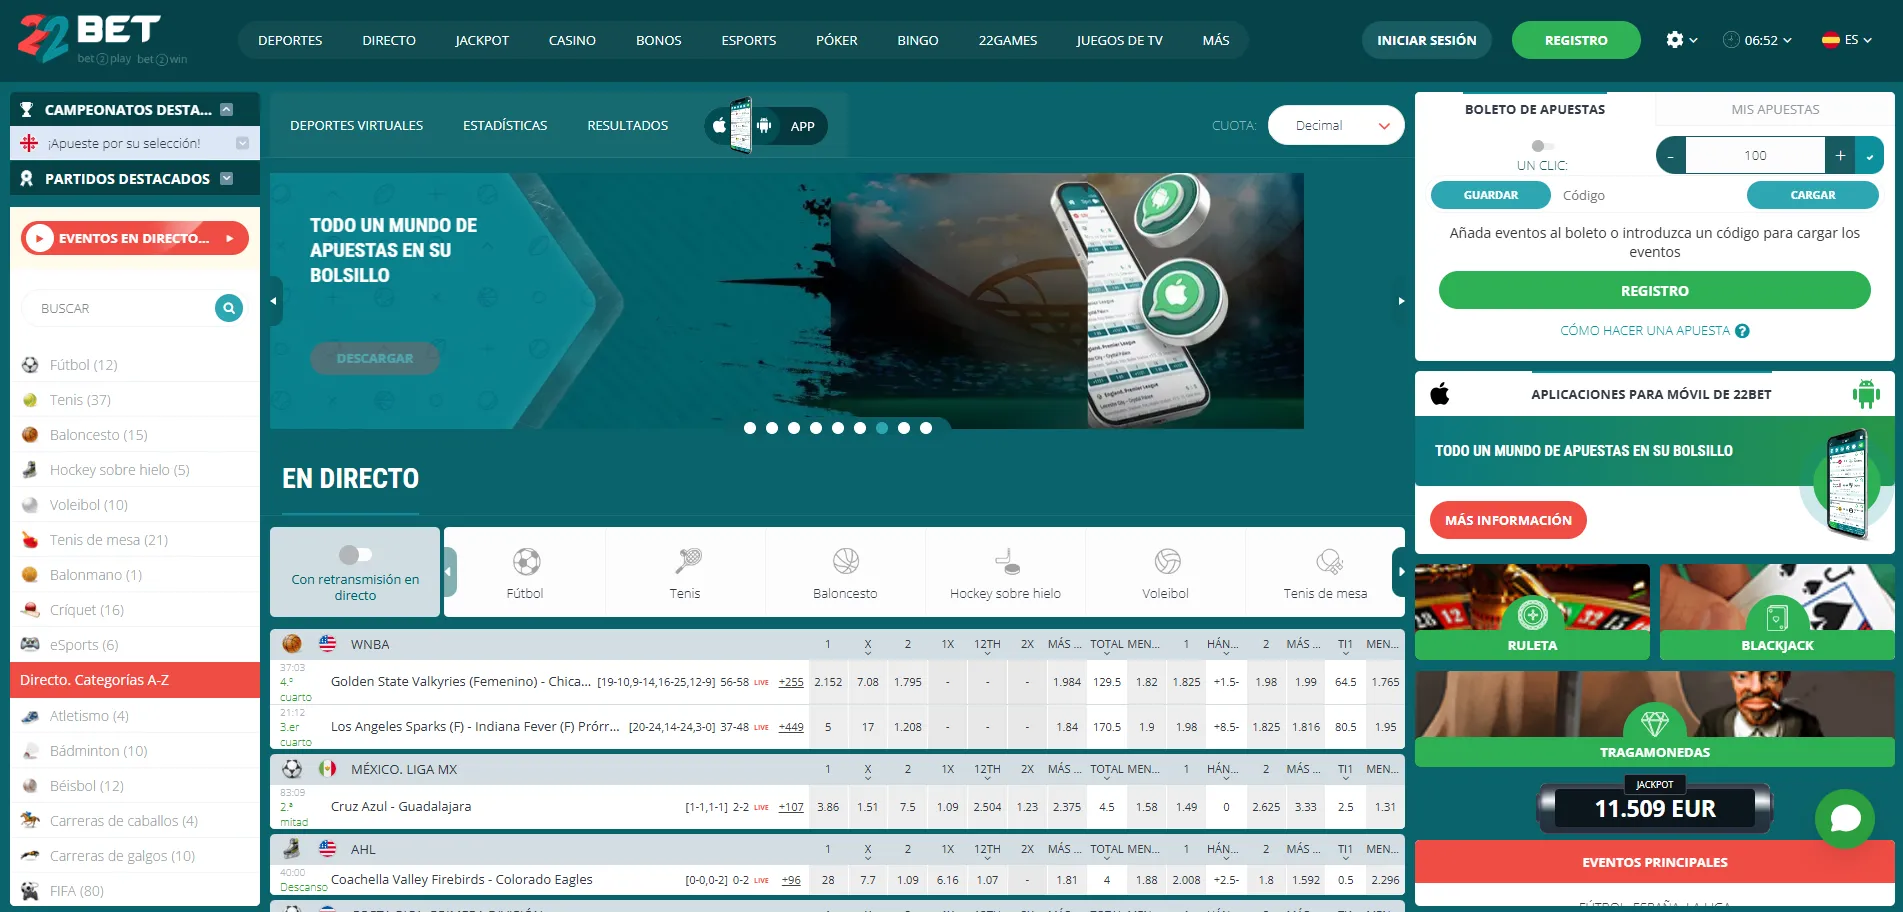Collapse the Partidos Destacados section
Image resolution: width=1903 pixels, height=912 pixels.
227,178
